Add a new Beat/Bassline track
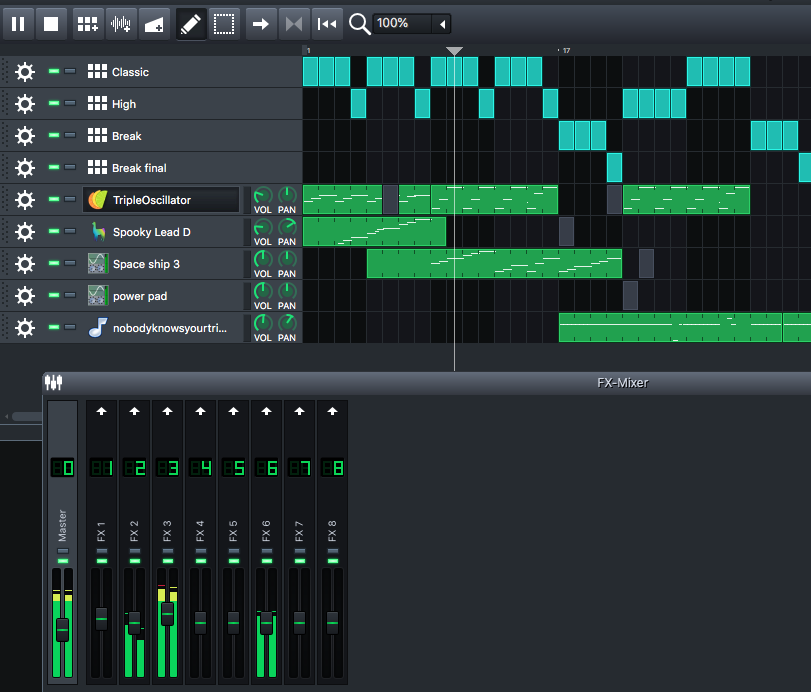811x692 pixels. pyautogui.click(x=88, y=23)
